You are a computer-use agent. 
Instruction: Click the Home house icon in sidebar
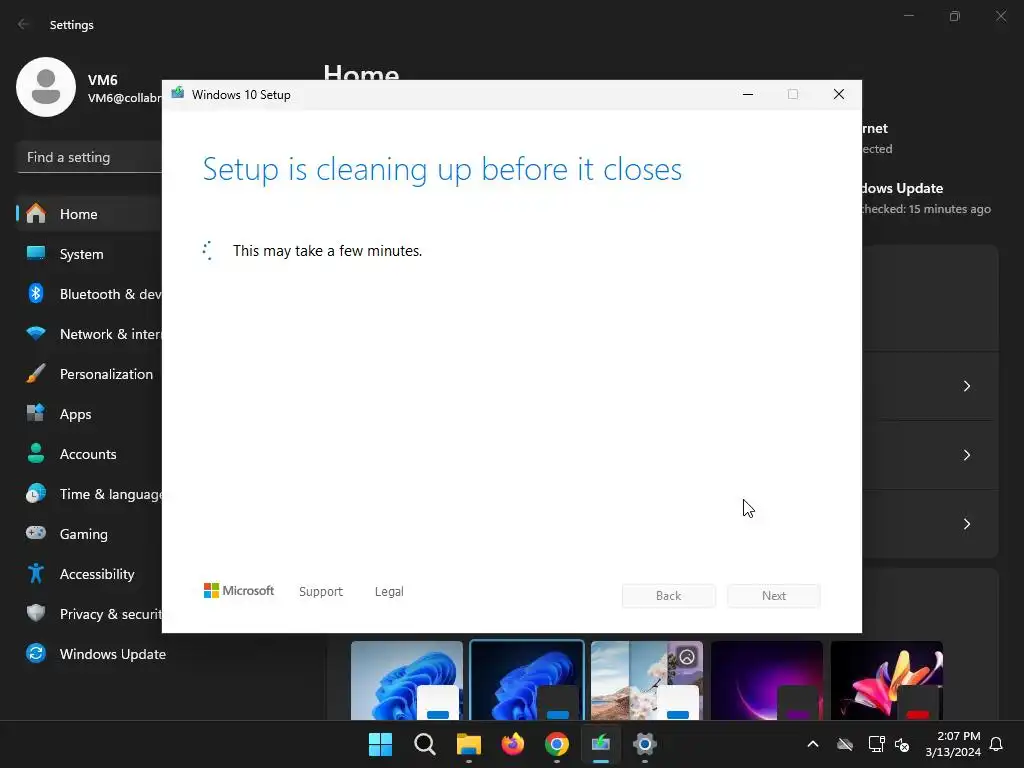(36, 214)
